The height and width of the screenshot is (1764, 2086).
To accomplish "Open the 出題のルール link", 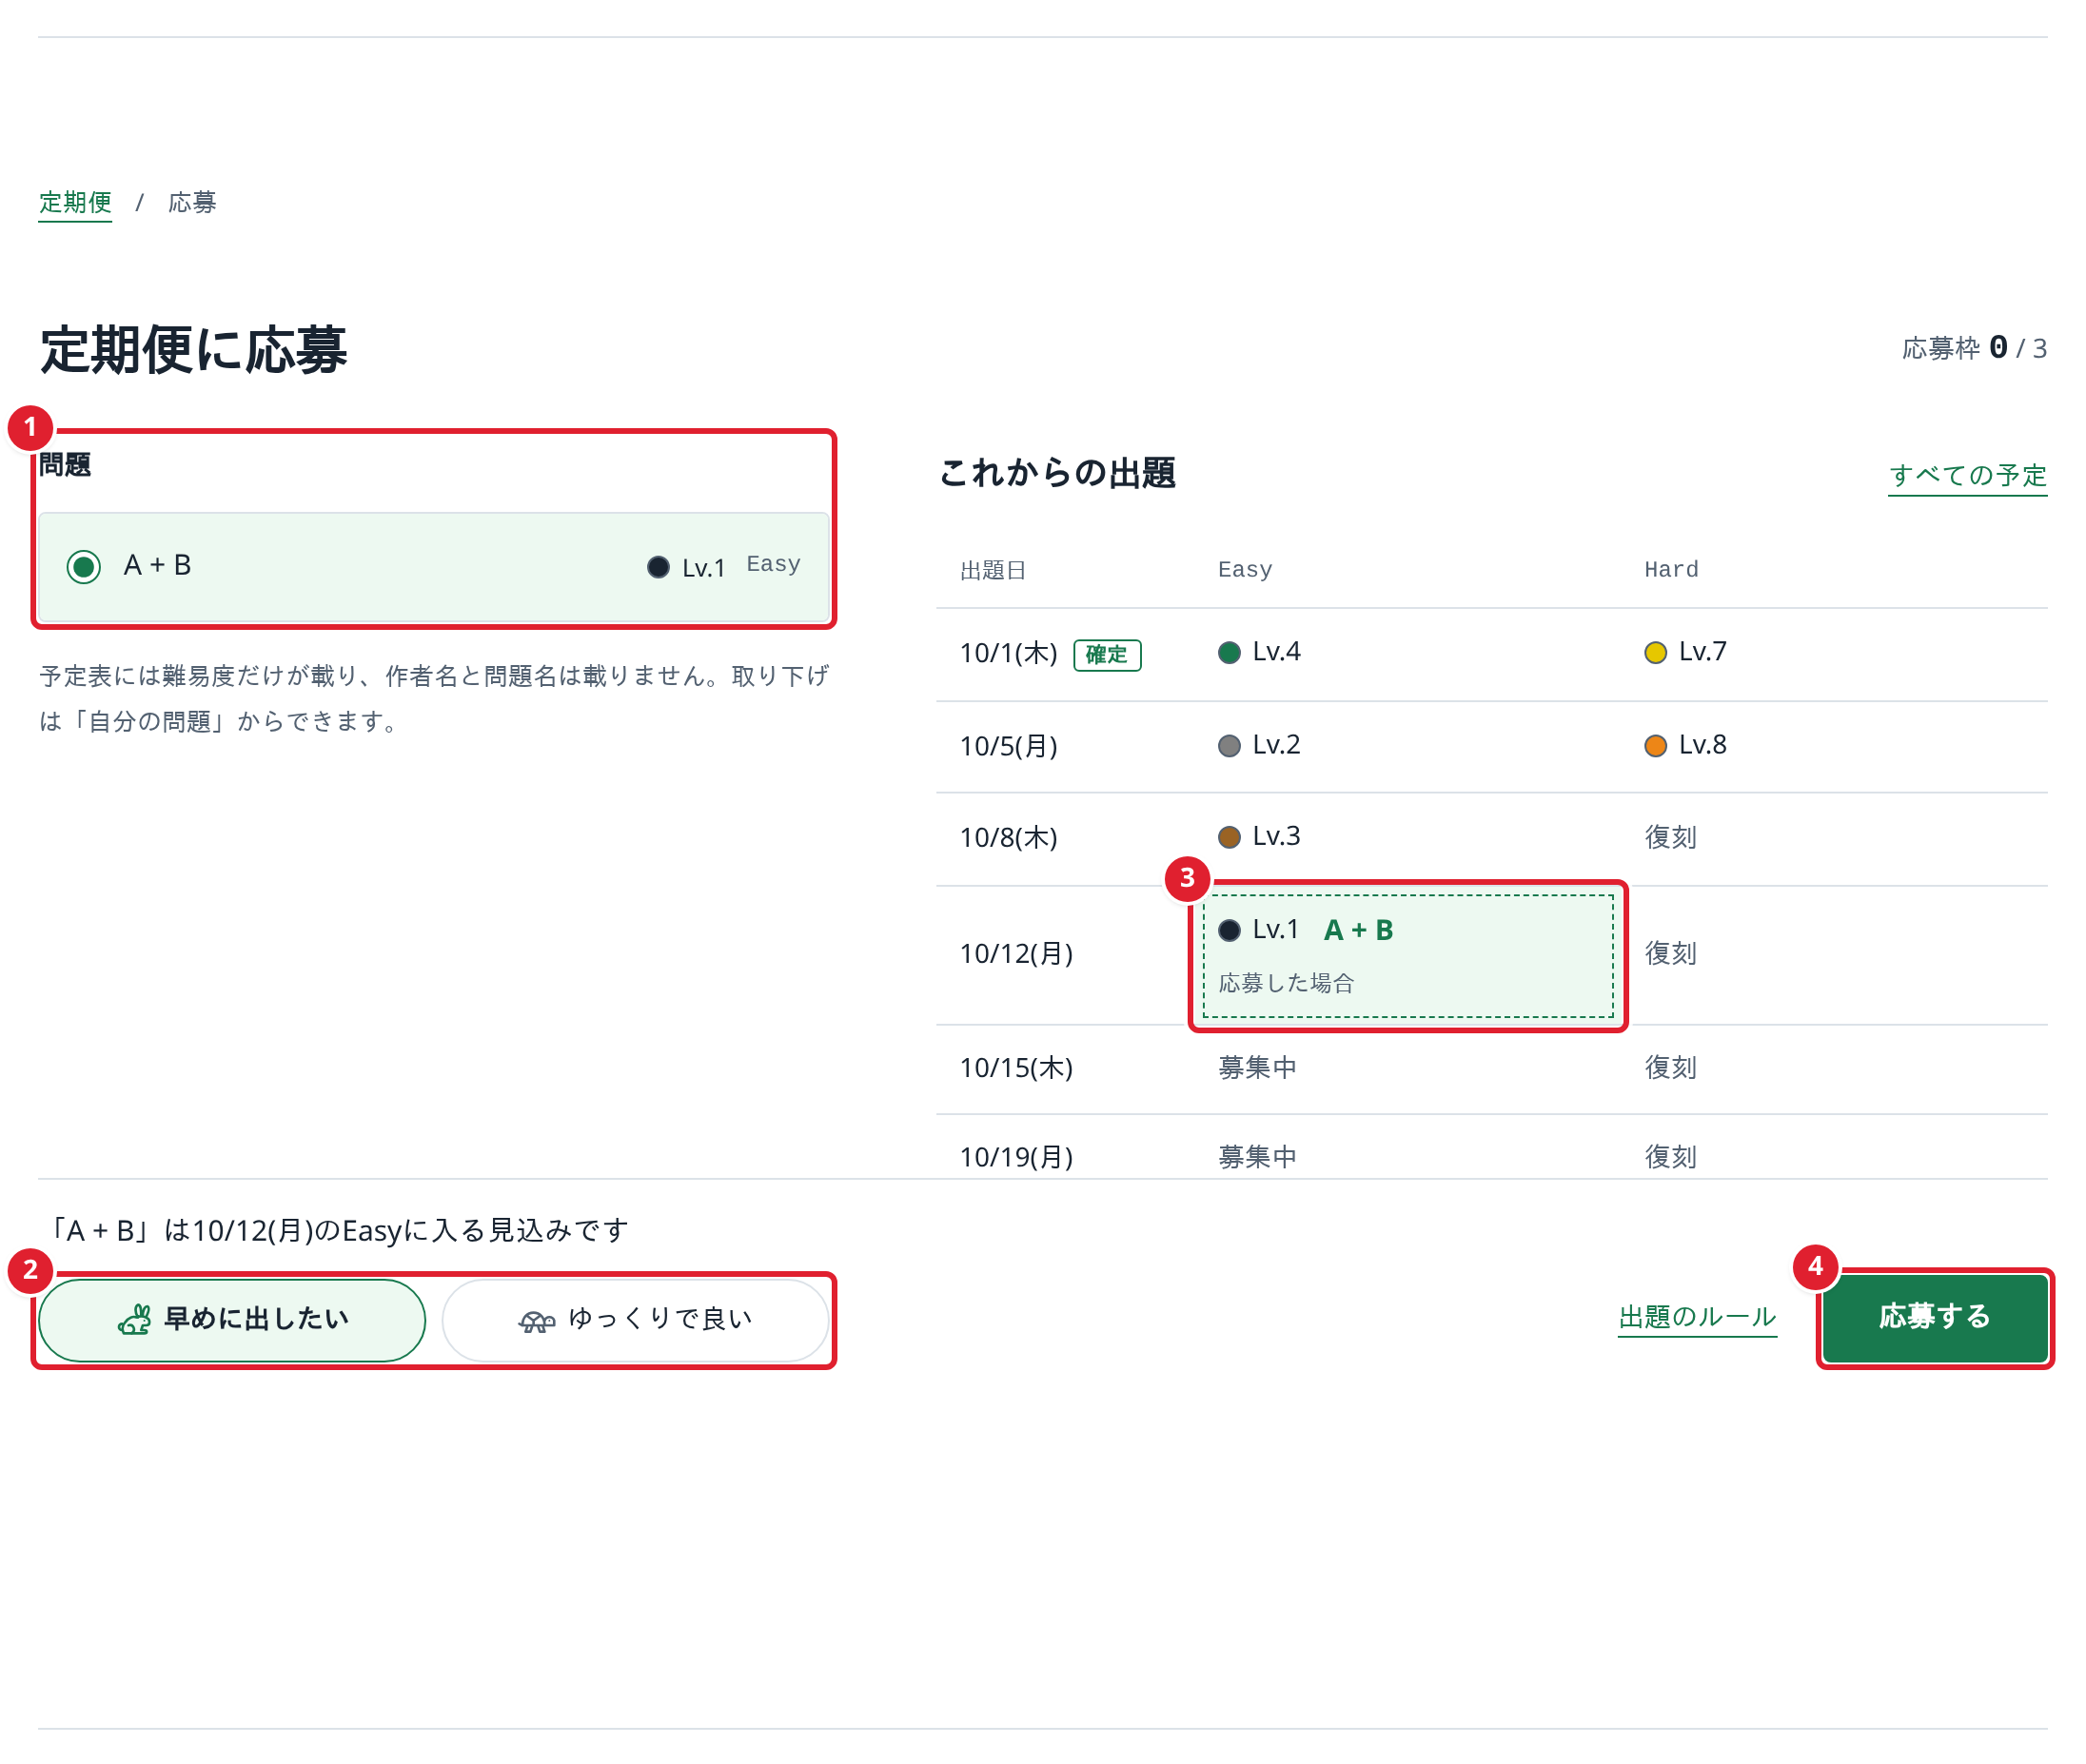I will [1697, 1317].
